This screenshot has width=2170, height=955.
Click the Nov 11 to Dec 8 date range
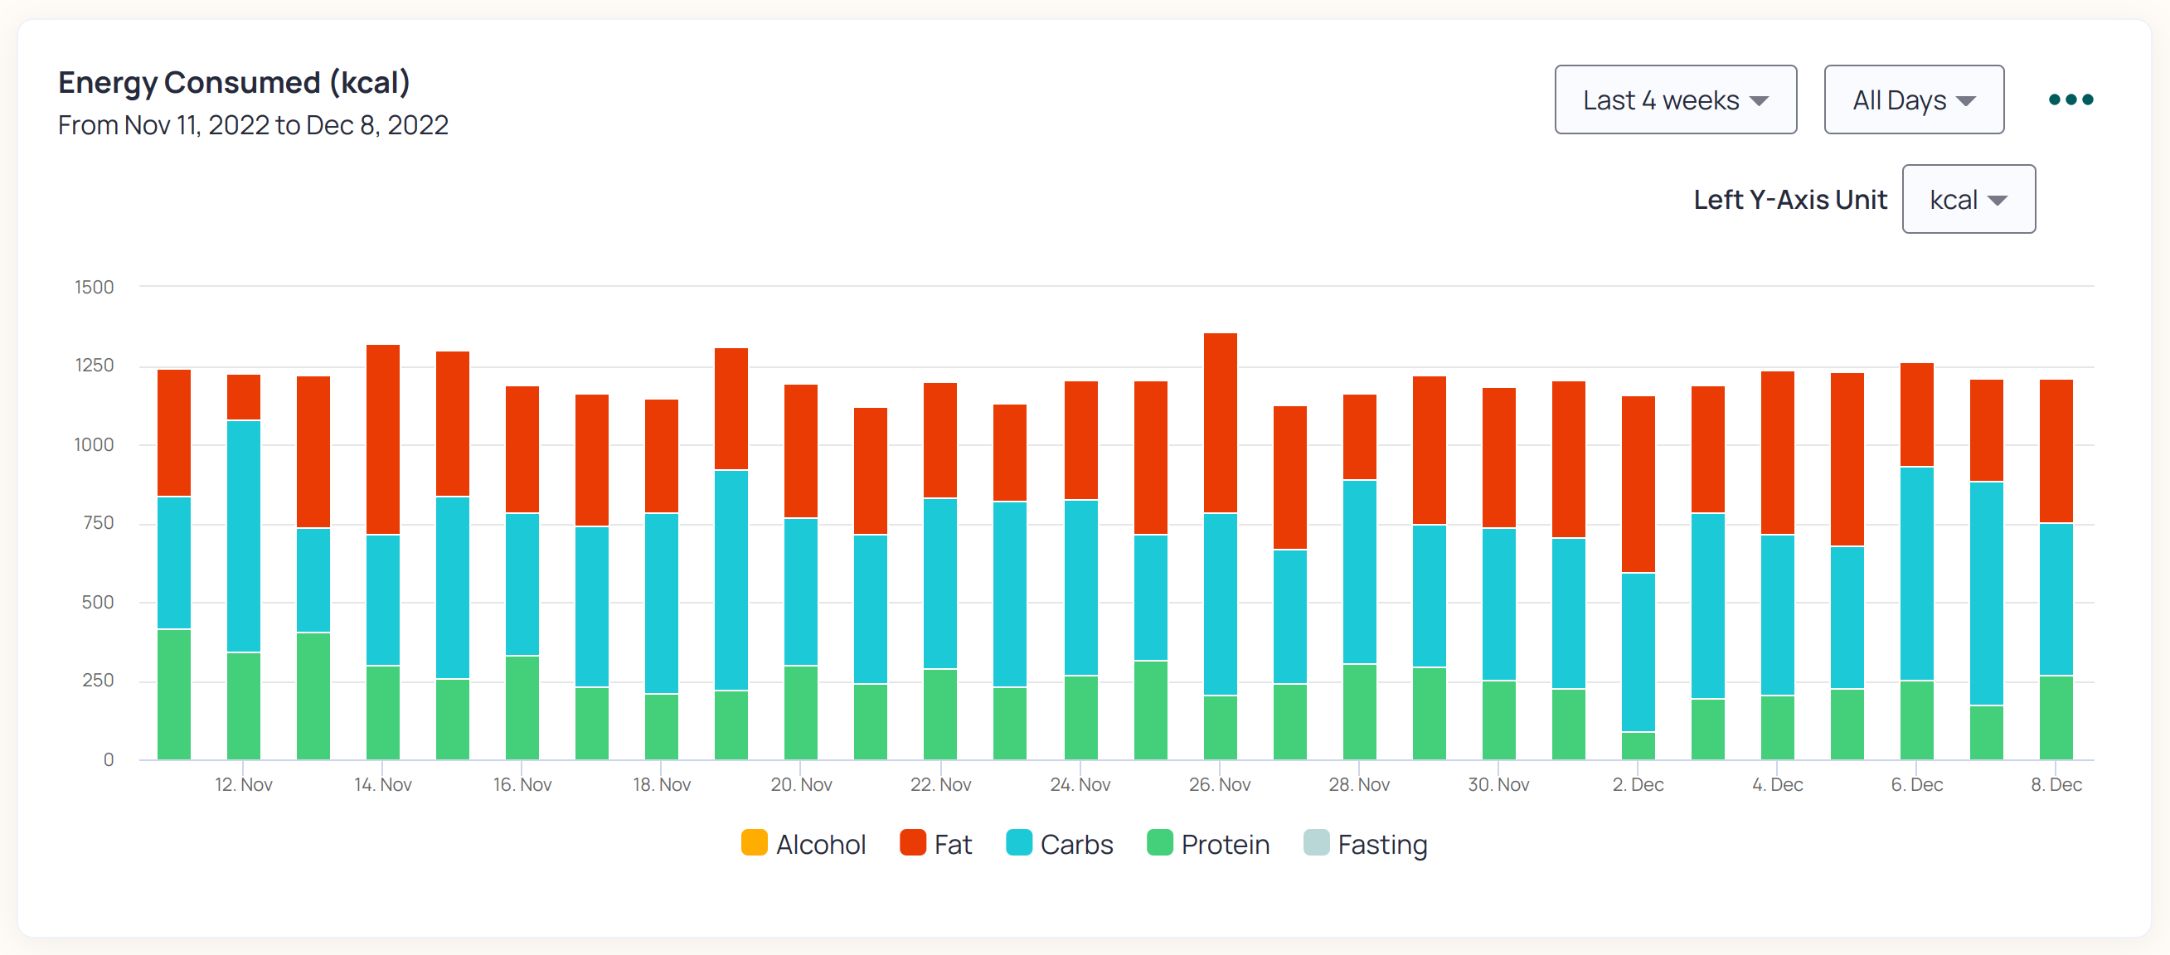tap(252, 125)
